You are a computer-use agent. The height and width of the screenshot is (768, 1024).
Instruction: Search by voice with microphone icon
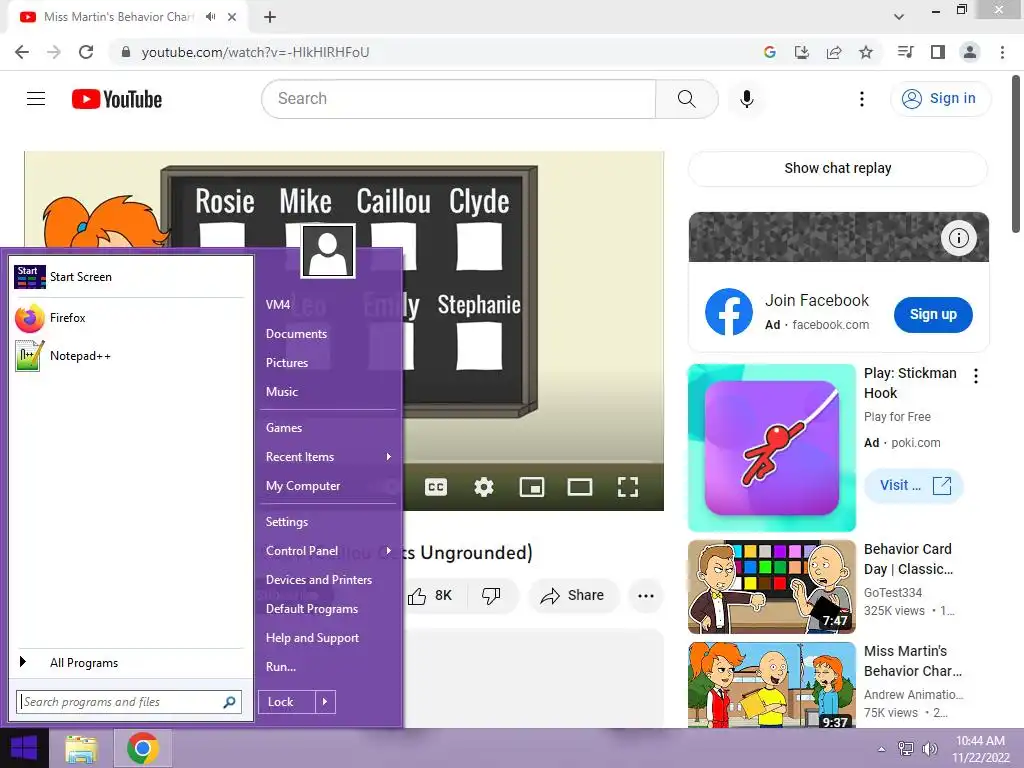click(x=746, y=99)
